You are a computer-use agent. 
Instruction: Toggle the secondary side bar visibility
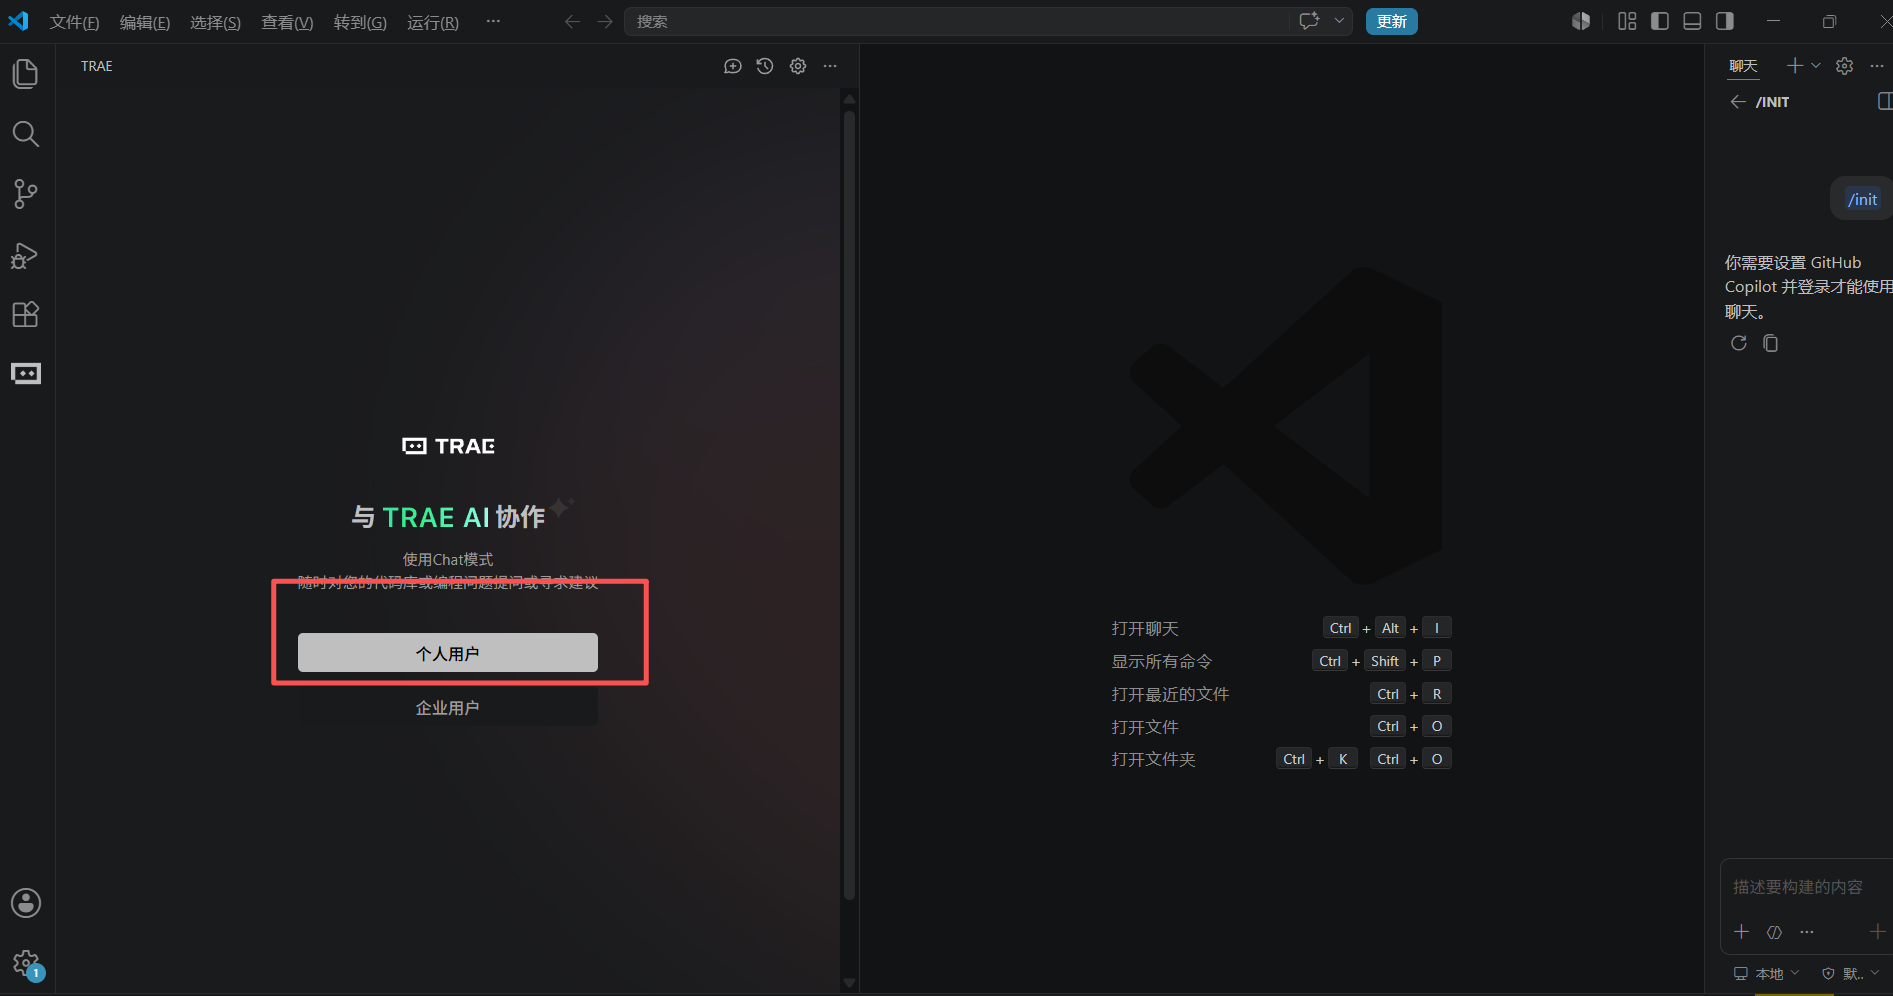[1725, 21]
